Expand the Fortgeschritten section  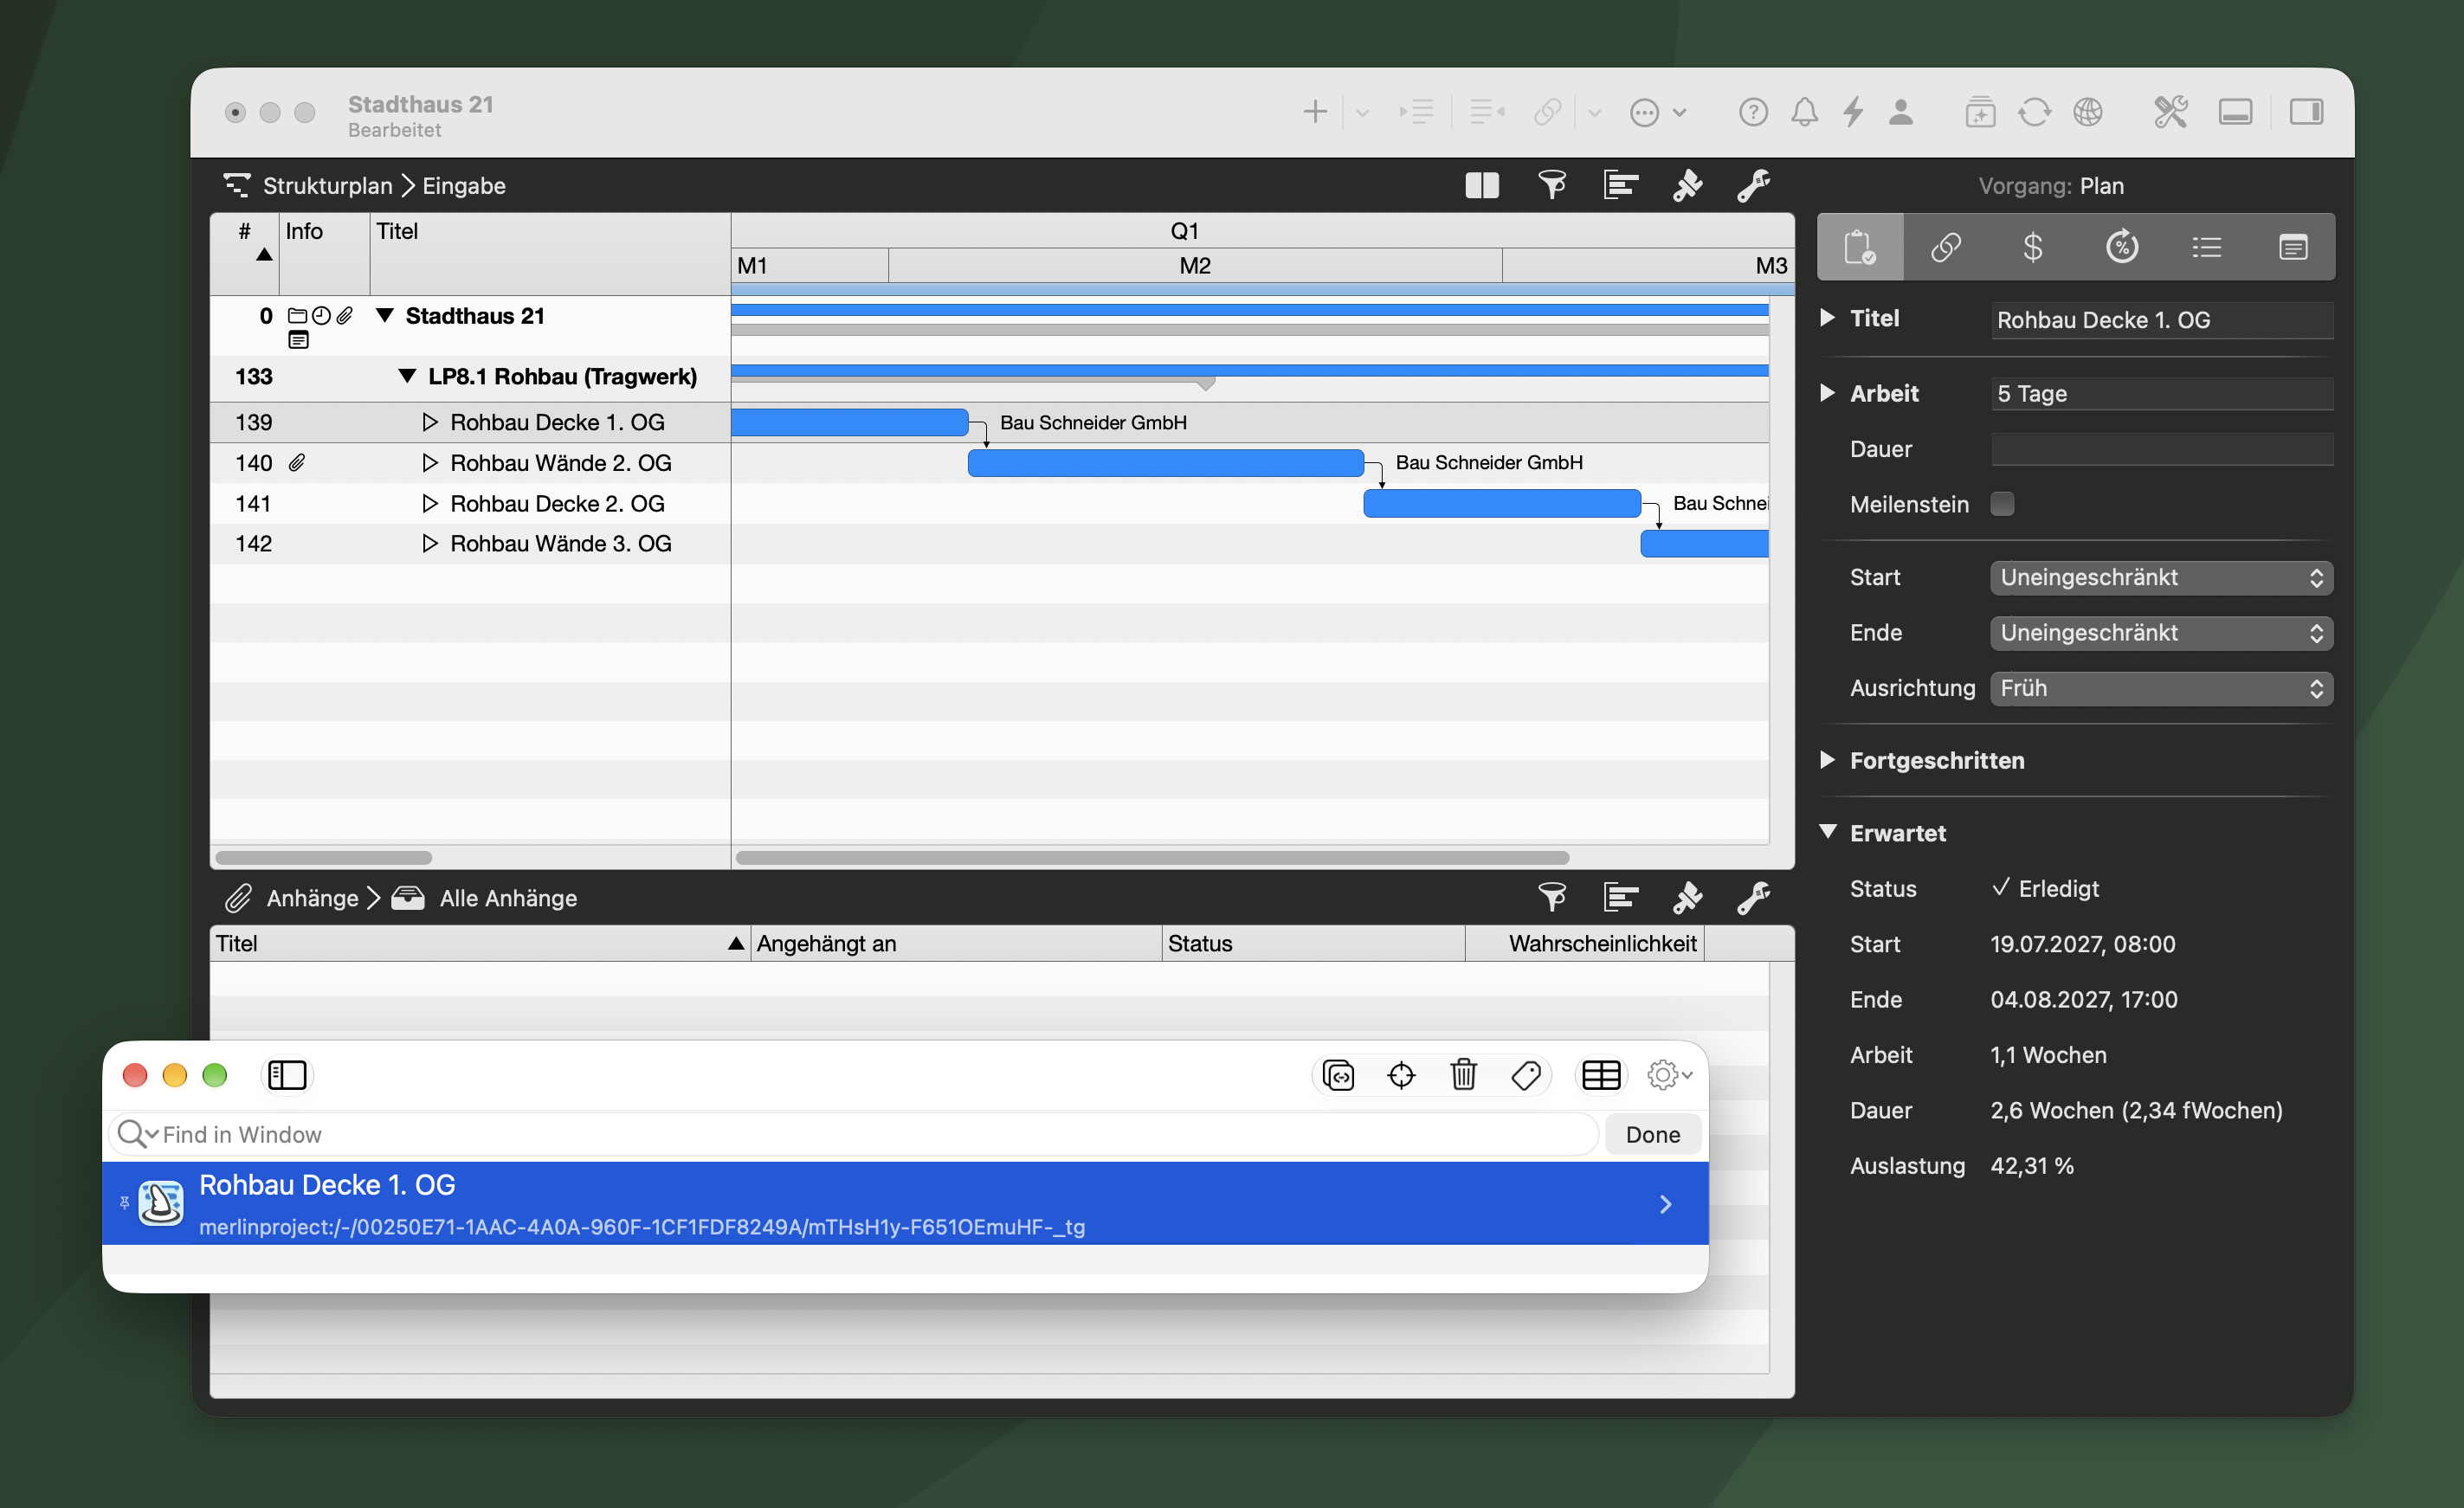(x=1827, y=760)
